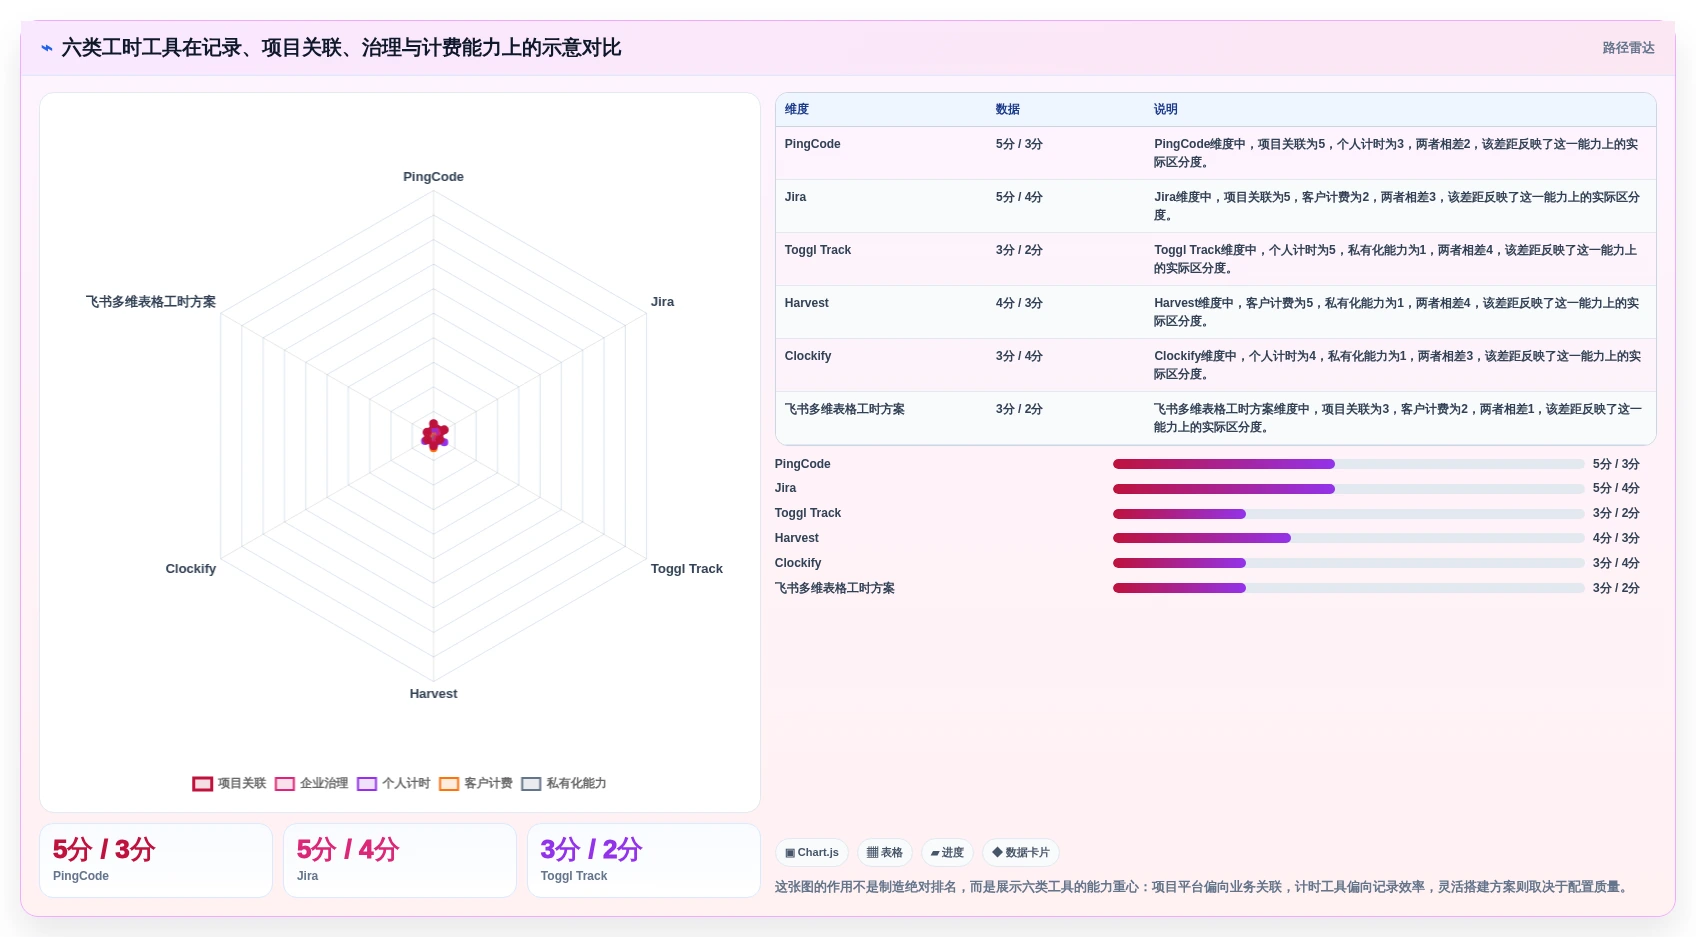Open the Toggl Track 3分 / 2分 summary card
This screenshot has width=1696, height=937.
point(644,860)
